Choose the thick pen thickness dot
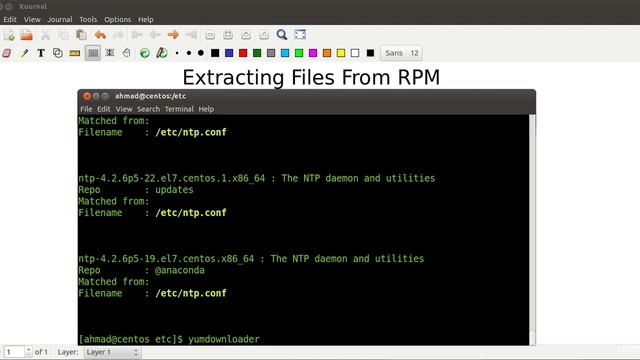This screenshot has width=640, height=360. pyautogui.click(x=201, y=53)
